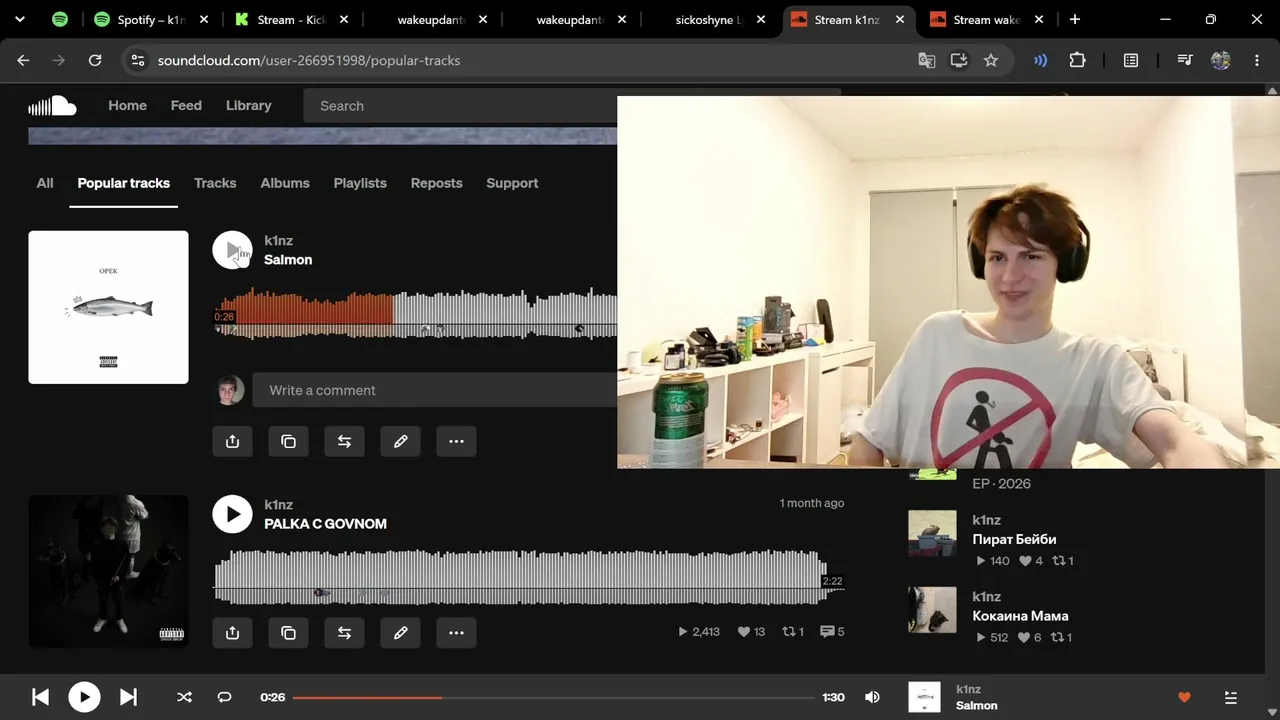Toggle repeat in player bar
The width and height of the screenshot is (1280, 720).
point(224,697)
